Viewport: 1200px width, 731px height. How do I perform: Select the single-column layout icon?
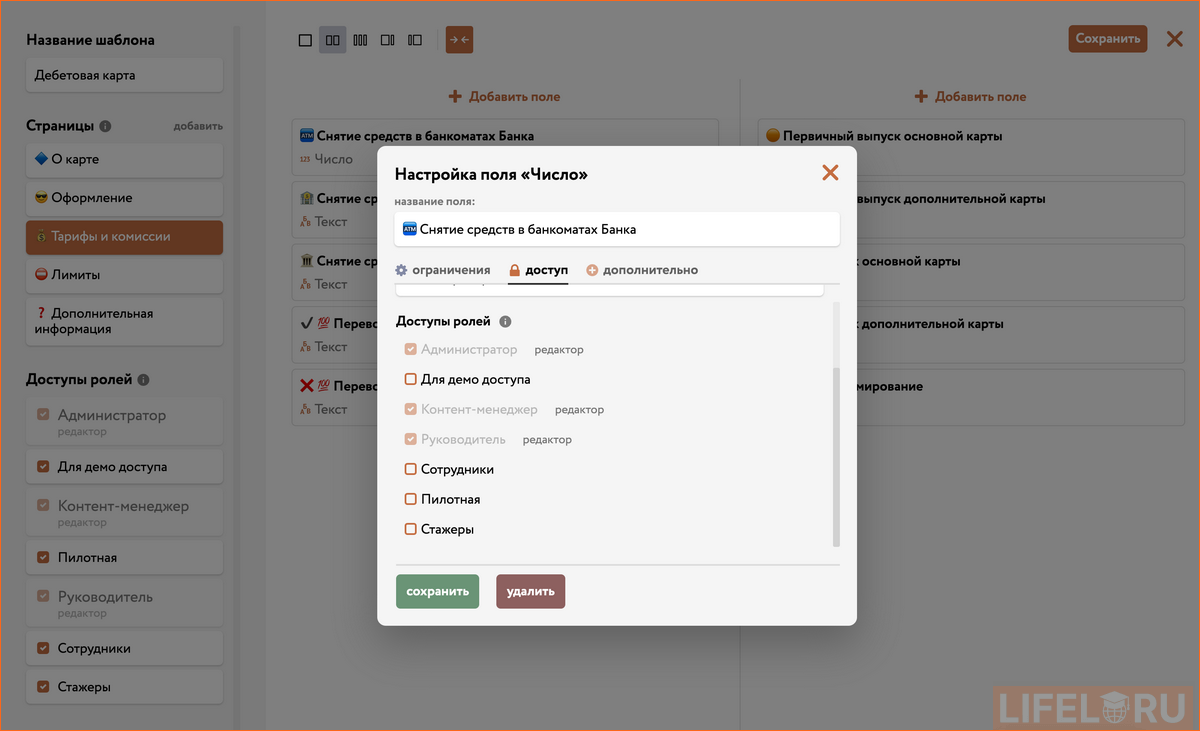305,39
